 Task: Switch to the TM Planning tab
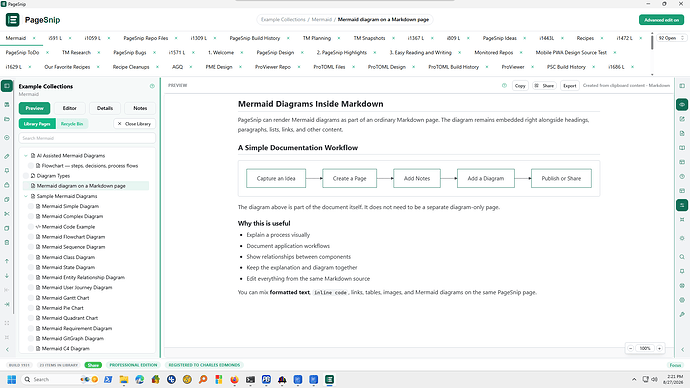[317, 38]
